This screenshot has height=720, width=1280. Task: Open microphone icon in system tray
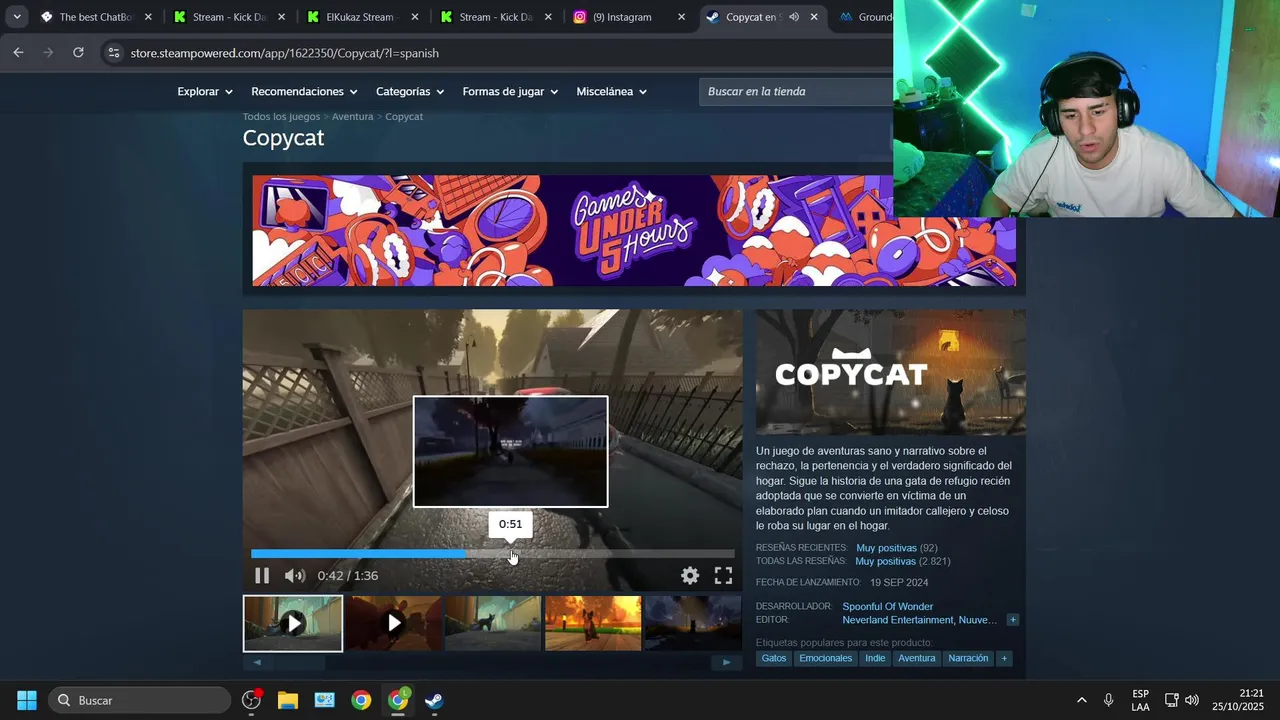1108,700
